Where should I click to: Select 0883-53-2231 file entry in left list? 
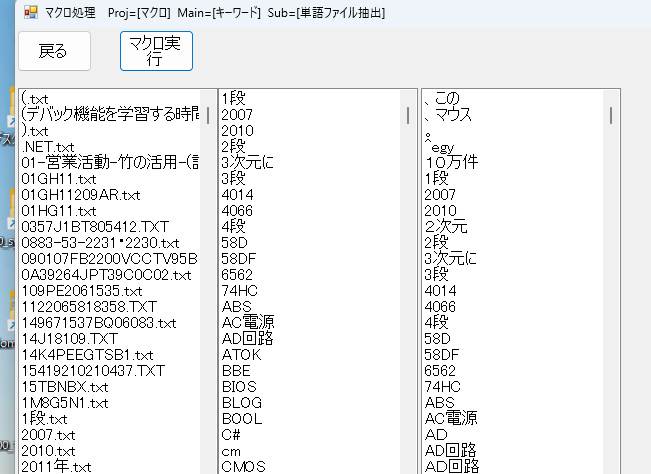pos(100,243)
